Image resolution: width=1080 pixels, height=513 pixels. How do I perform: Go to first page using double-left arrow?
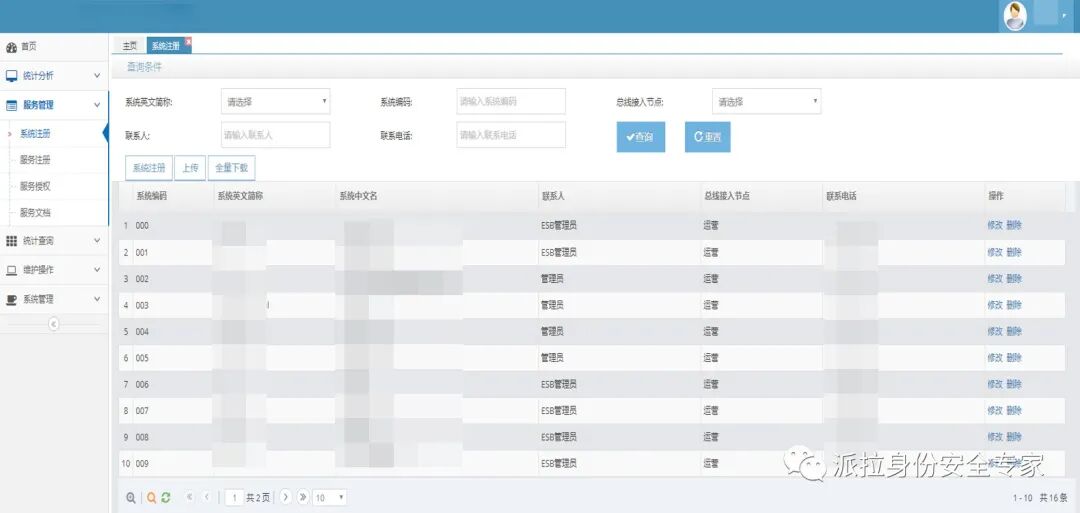[189, 496]
